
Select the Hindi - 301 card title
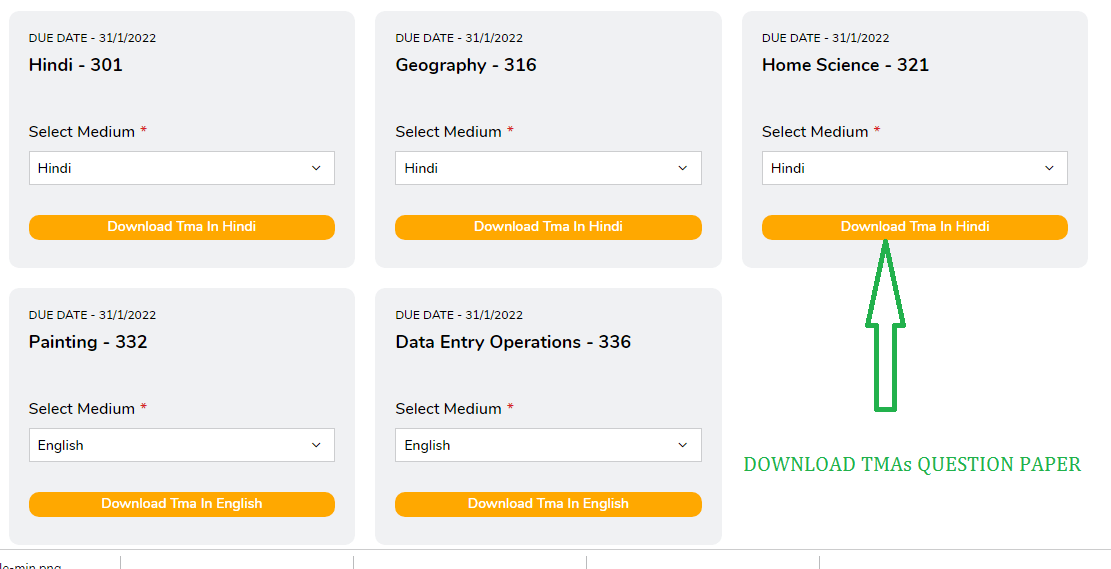pos(76,65)
